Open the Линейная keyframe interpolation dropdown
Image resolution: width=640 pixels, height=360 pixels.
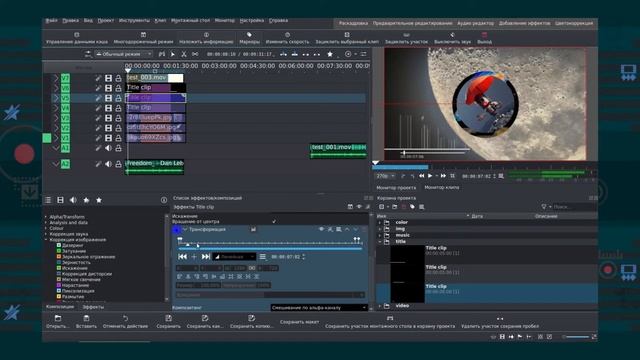234,256
